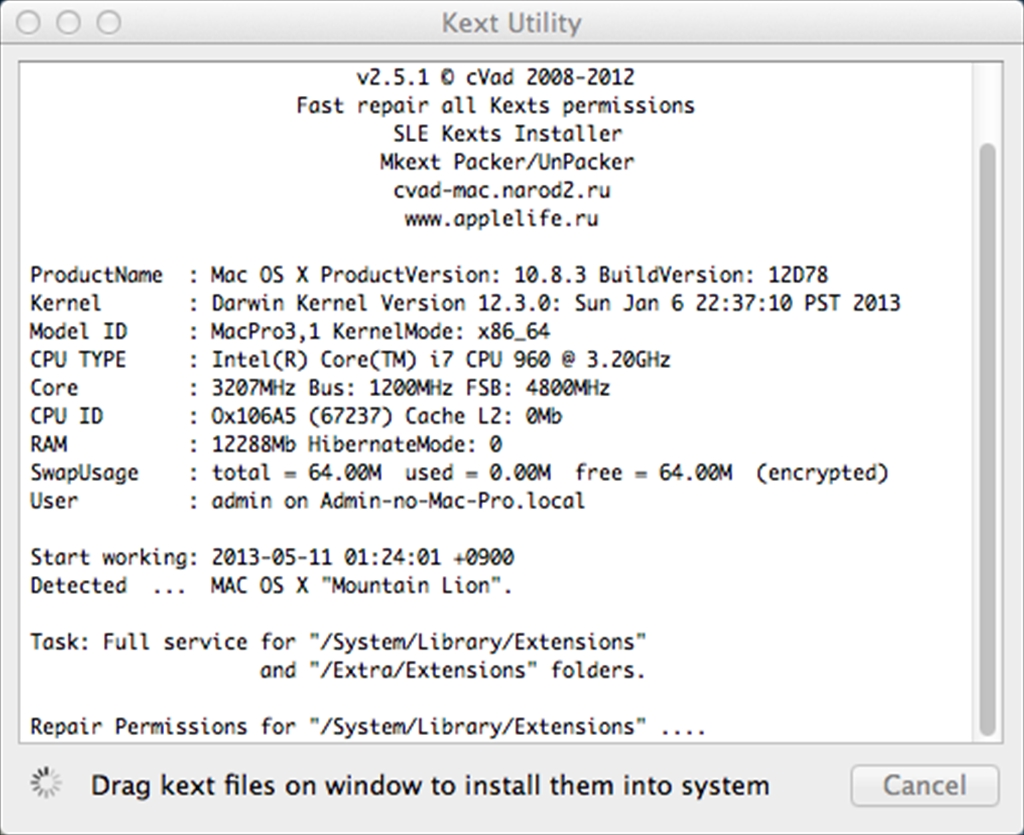Click the vertical scrollbar thumb in log
Viewport: 1024px width, 835px height.
click(x=987, y=439)
